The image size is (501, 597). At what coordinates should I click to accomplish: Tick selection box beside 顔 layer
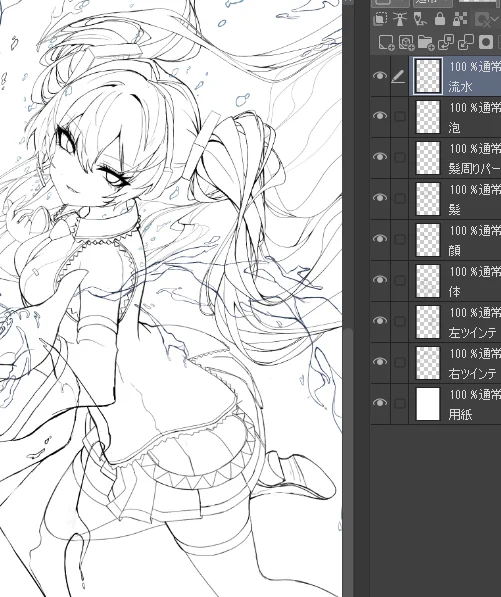click(x=399, y=239)
